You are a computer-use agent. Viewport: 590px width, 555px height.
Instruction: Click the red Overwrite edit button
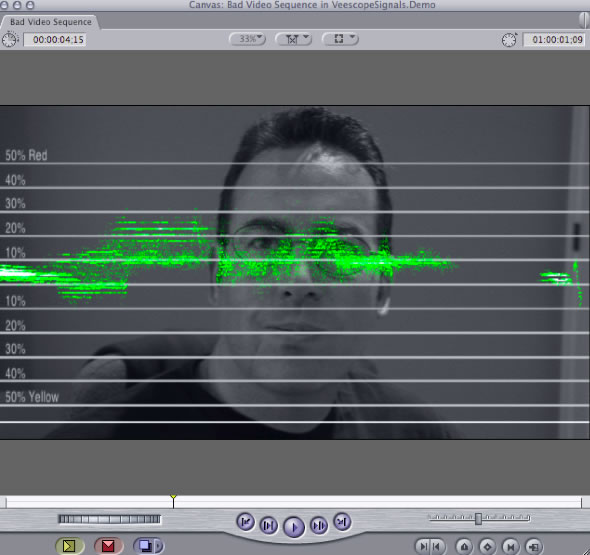[x=108, y=546]
